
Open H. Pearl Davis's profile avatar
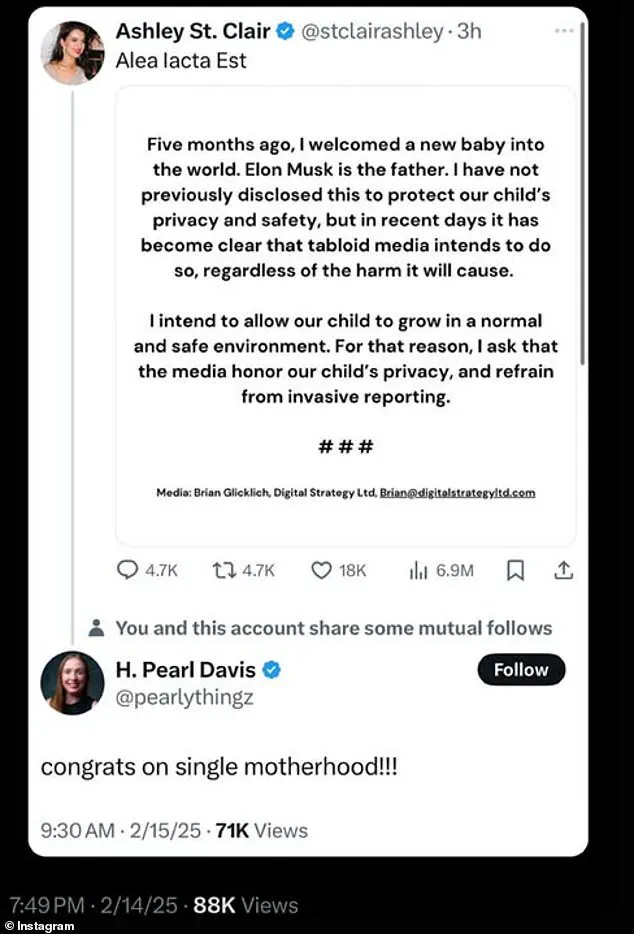tap(72, 682)
